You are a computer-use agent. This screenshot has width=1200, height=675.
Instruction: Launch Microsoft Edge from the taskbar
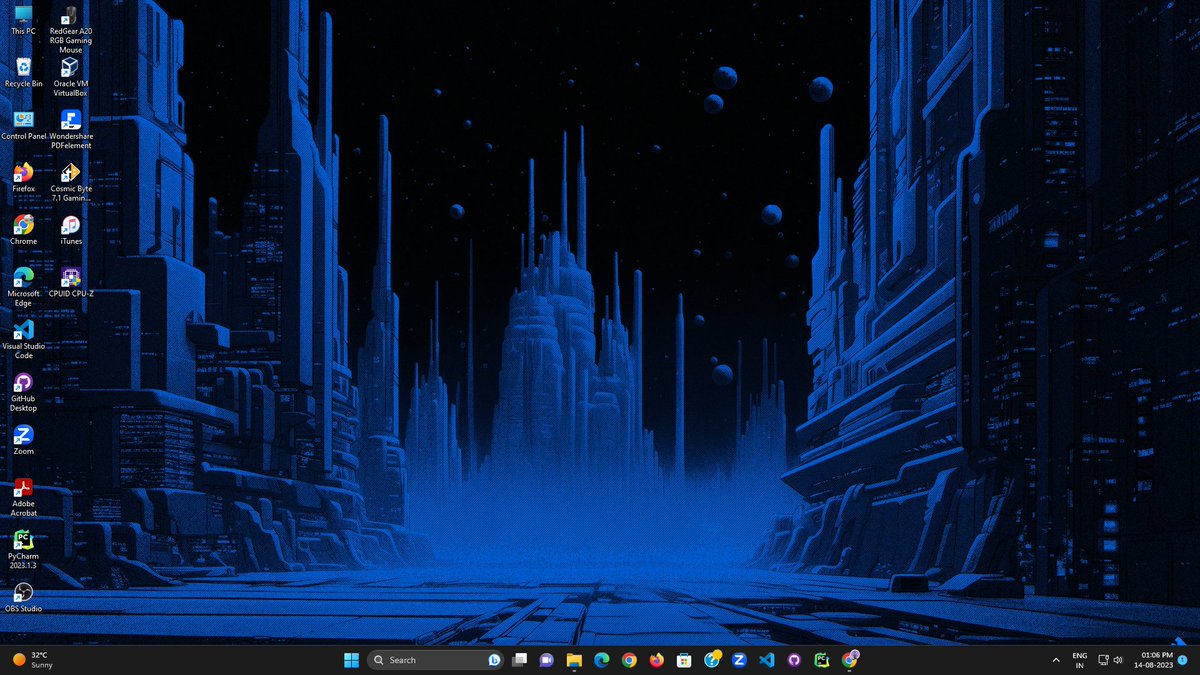click(601, 660)
